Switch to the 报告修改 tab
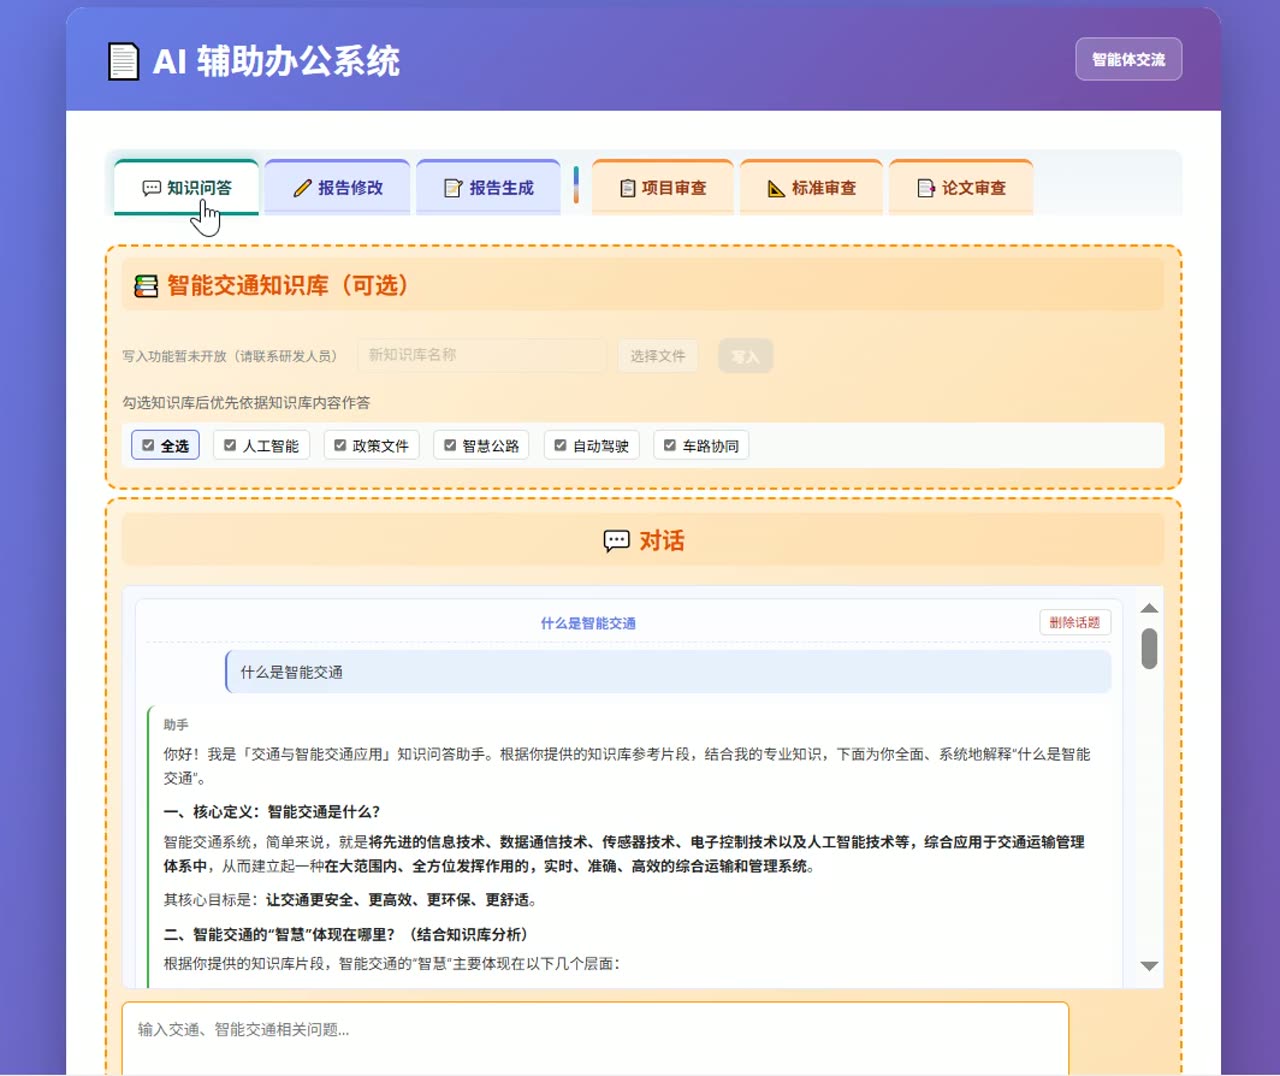1280x1076 pixels. click(x=338, y=188)
